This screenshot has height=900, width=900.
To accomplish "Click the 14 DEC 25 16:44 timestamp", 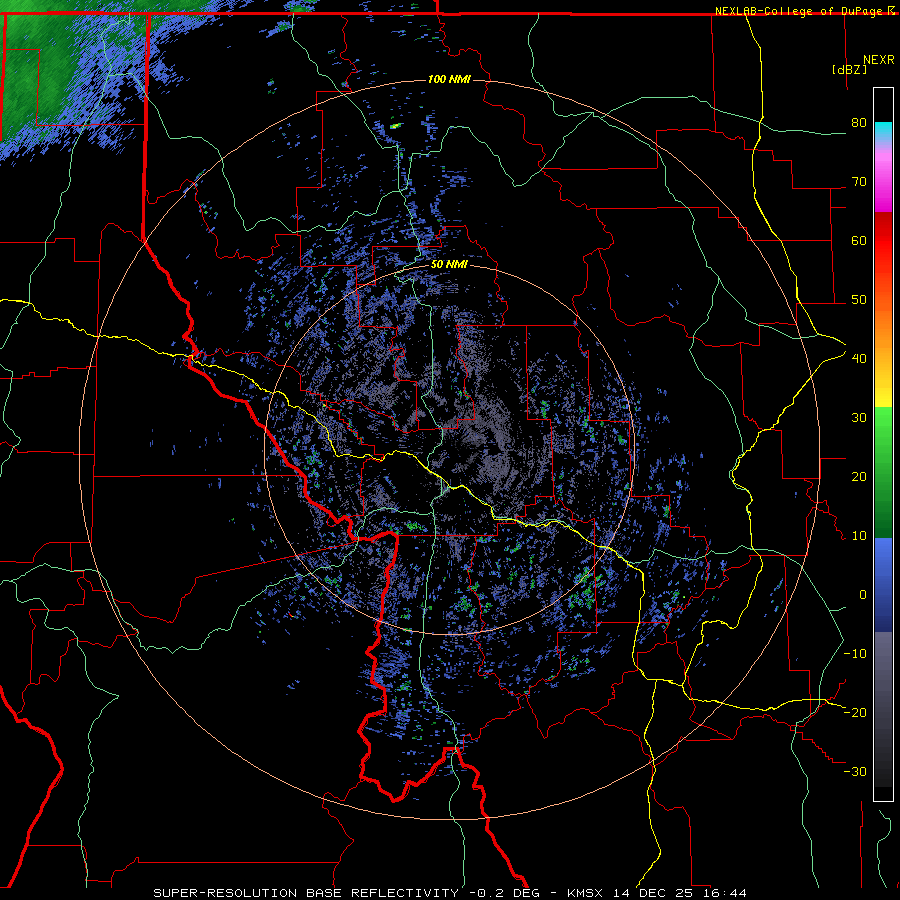I will click(x=680, y=893).
